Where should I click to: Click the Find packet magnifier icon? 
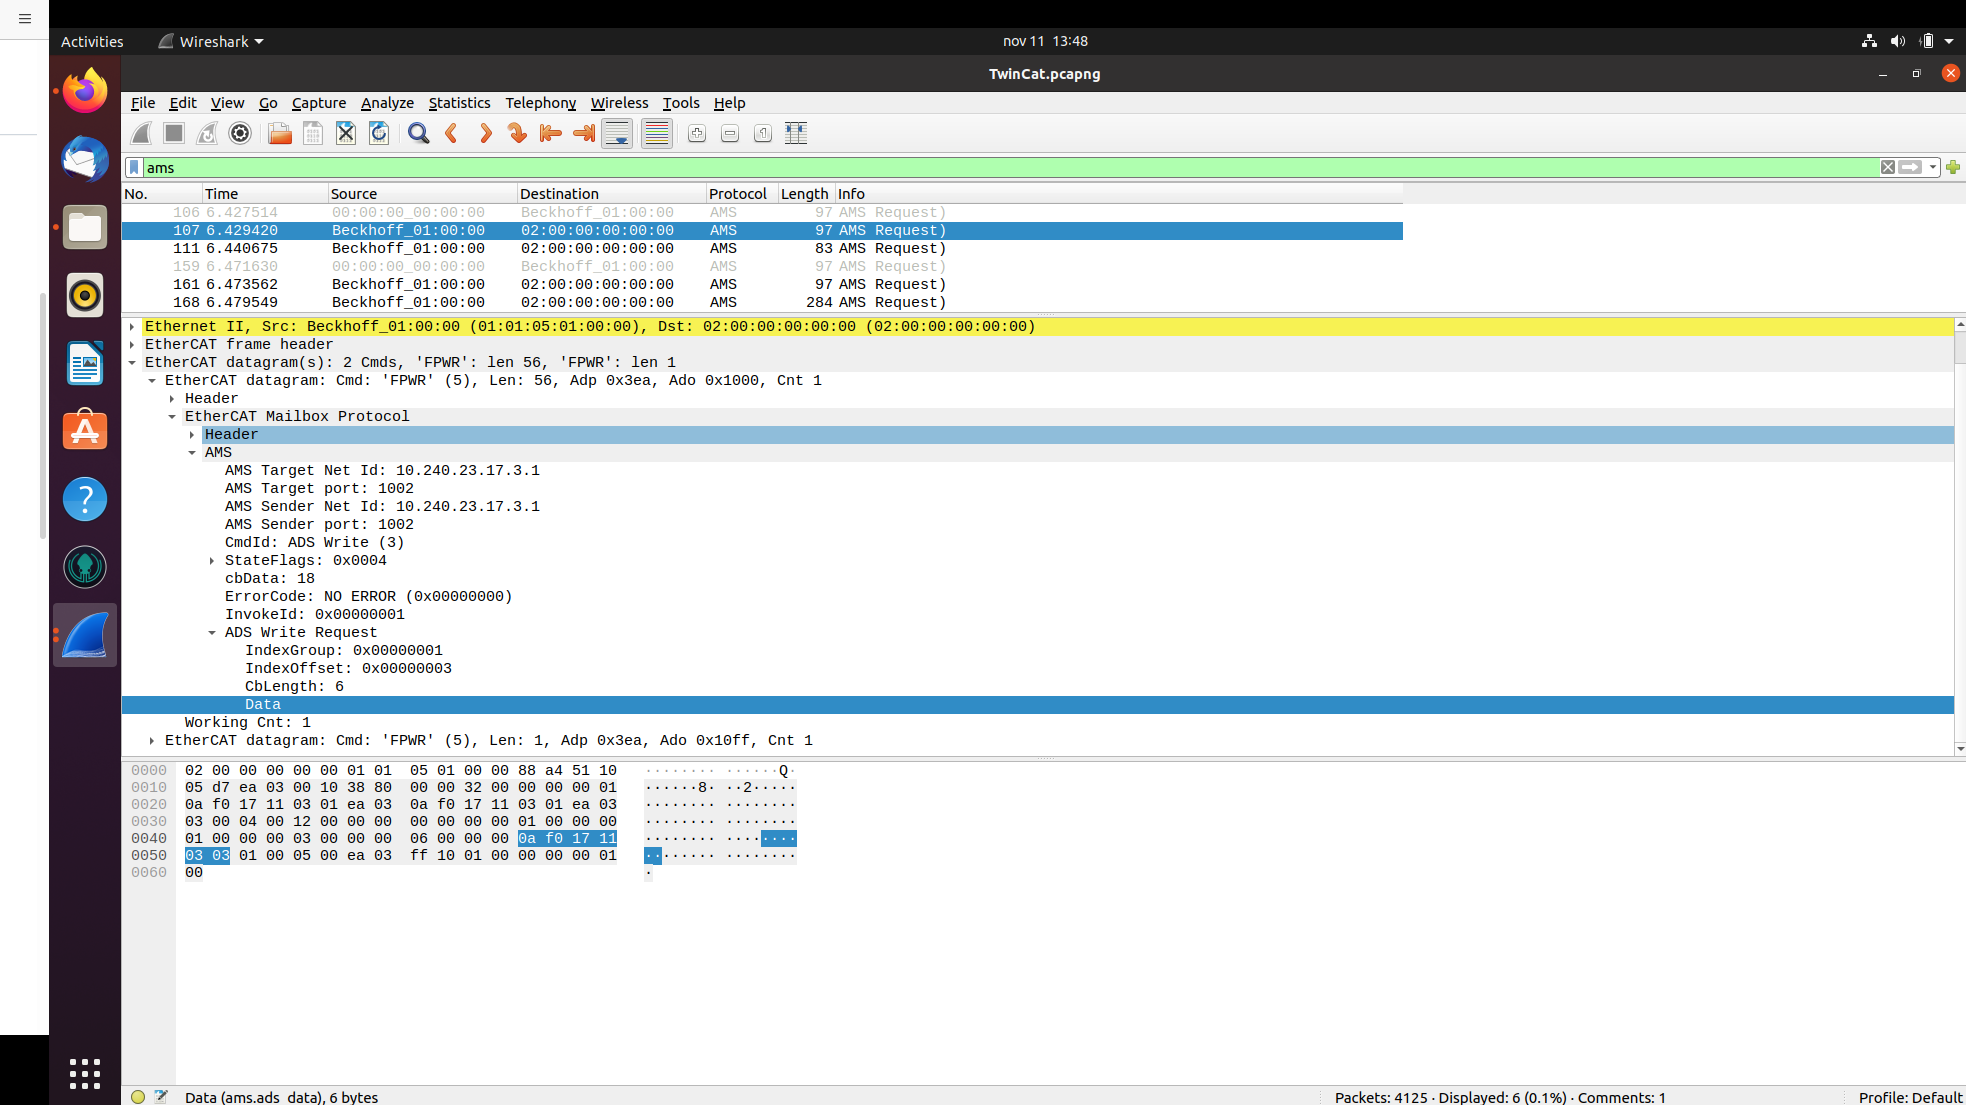[418, 133]
